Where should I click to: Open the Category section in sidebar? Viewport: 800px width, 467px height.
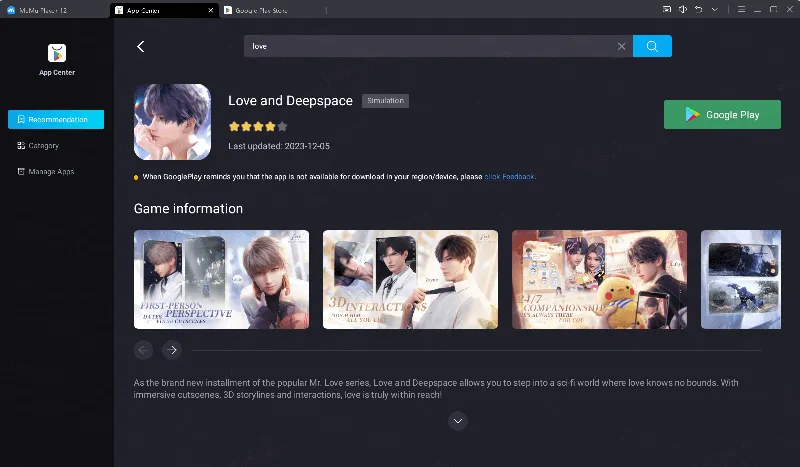pyautogui.click(x=43, y=146)
